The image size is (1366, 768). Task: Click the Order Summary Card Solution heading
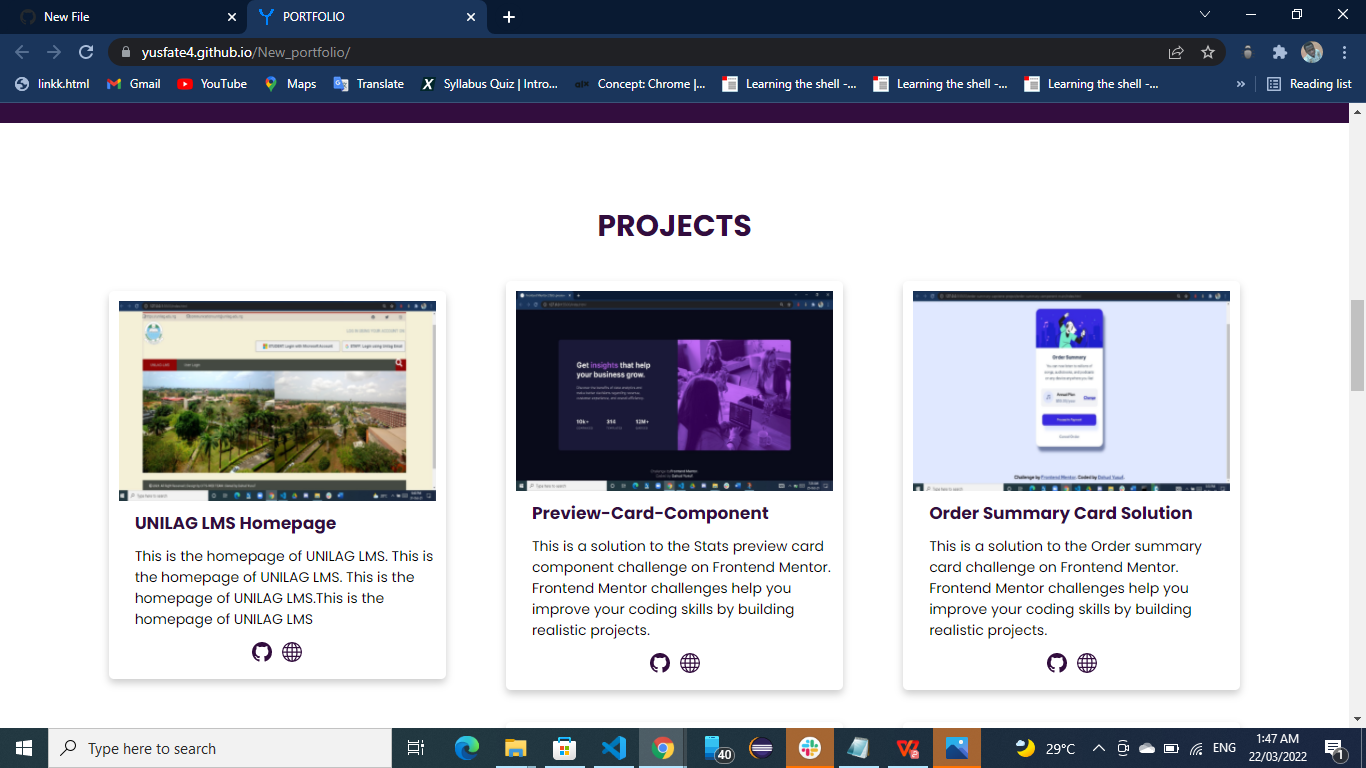pyautogui.click(x=1060, y=513)
